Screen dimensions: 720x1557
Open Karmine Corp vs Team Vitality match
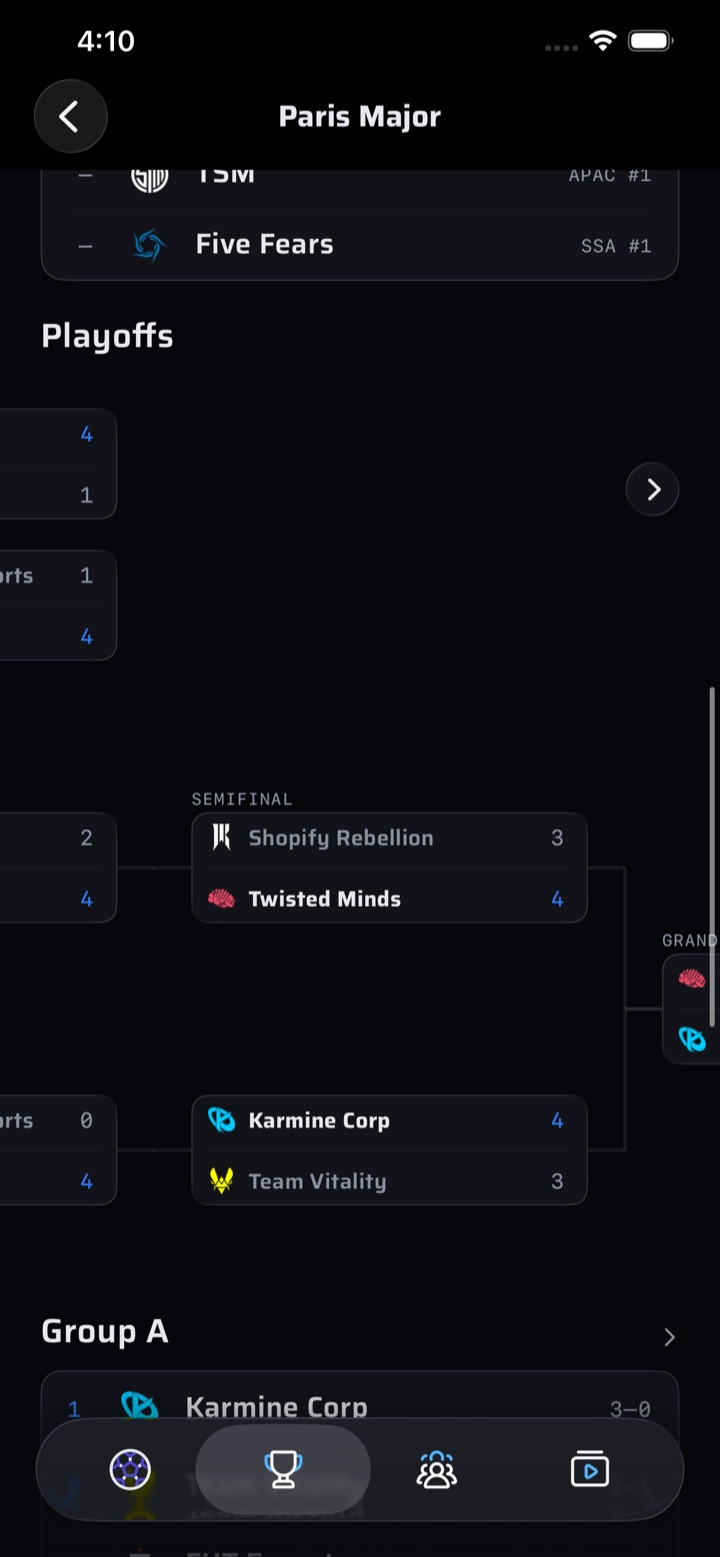(x=389, y=1150)
